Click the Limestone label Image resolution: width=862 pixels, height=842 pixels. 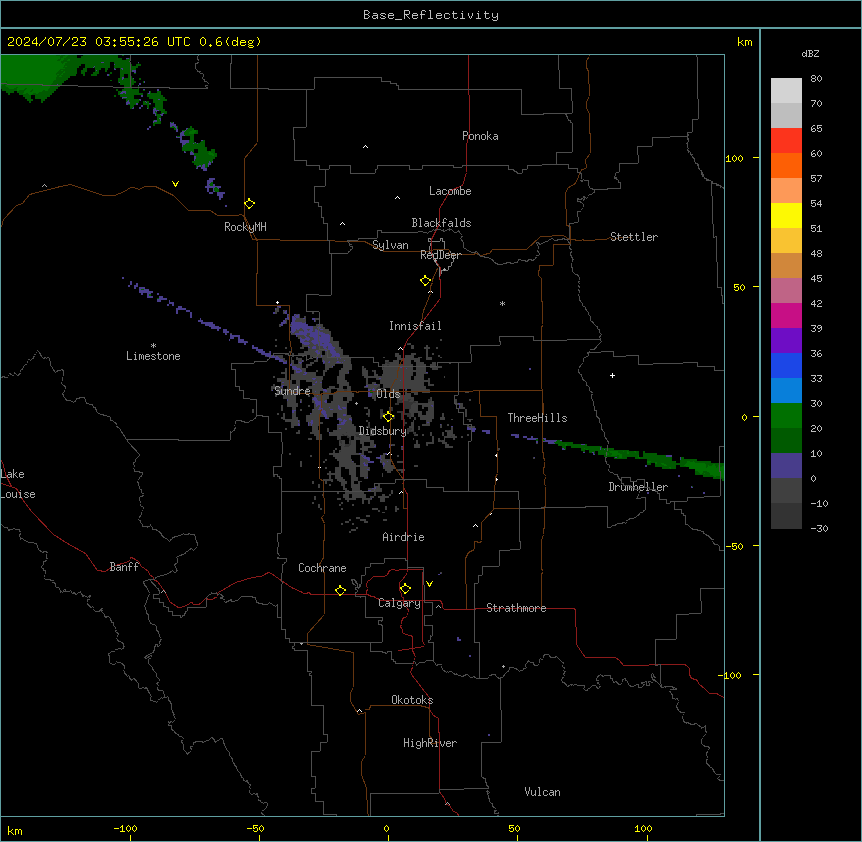[x=153, y=356]
